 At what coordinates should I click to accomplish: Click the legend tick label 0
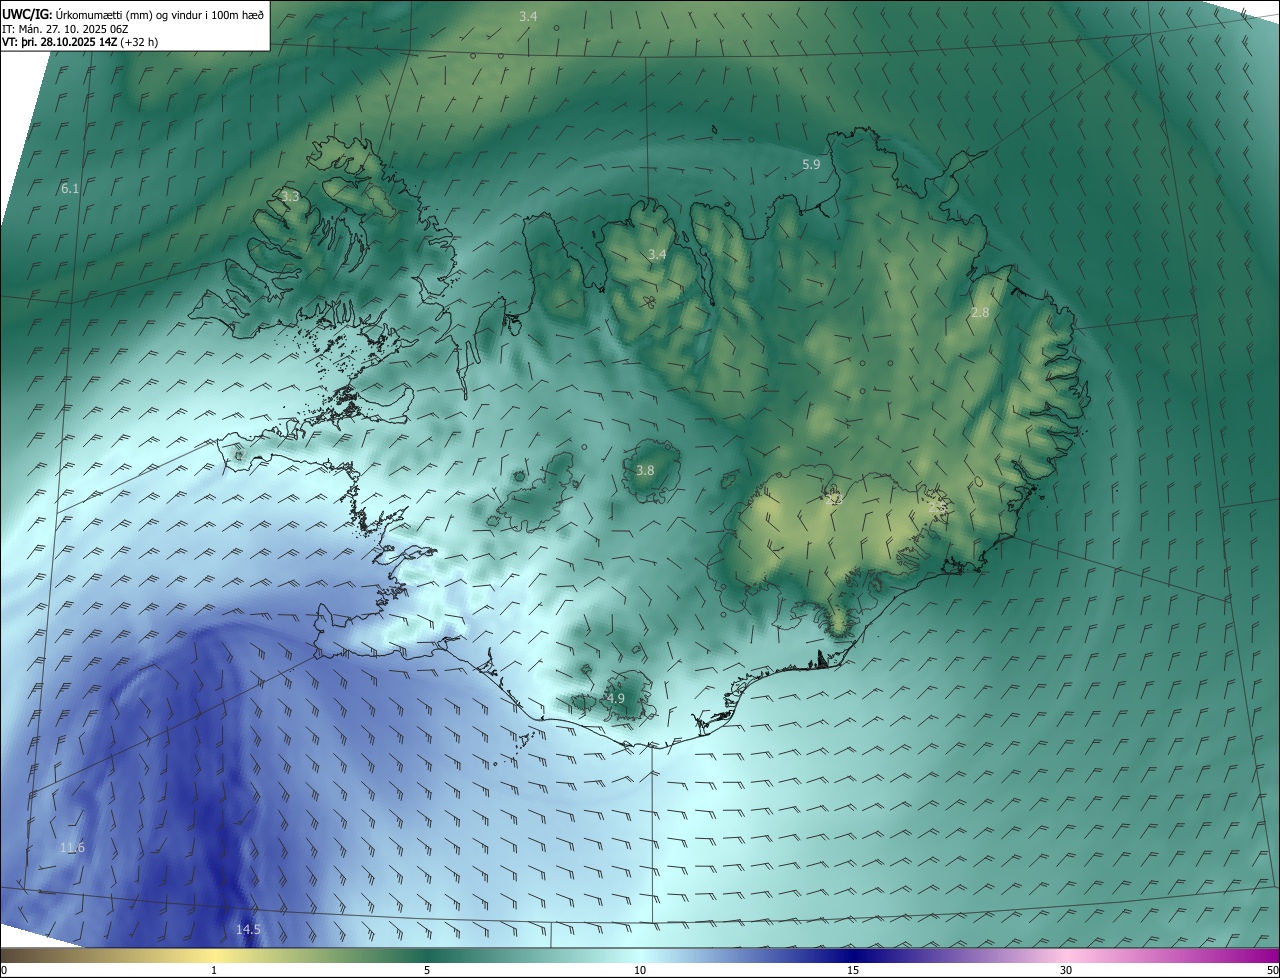[4, 970]
